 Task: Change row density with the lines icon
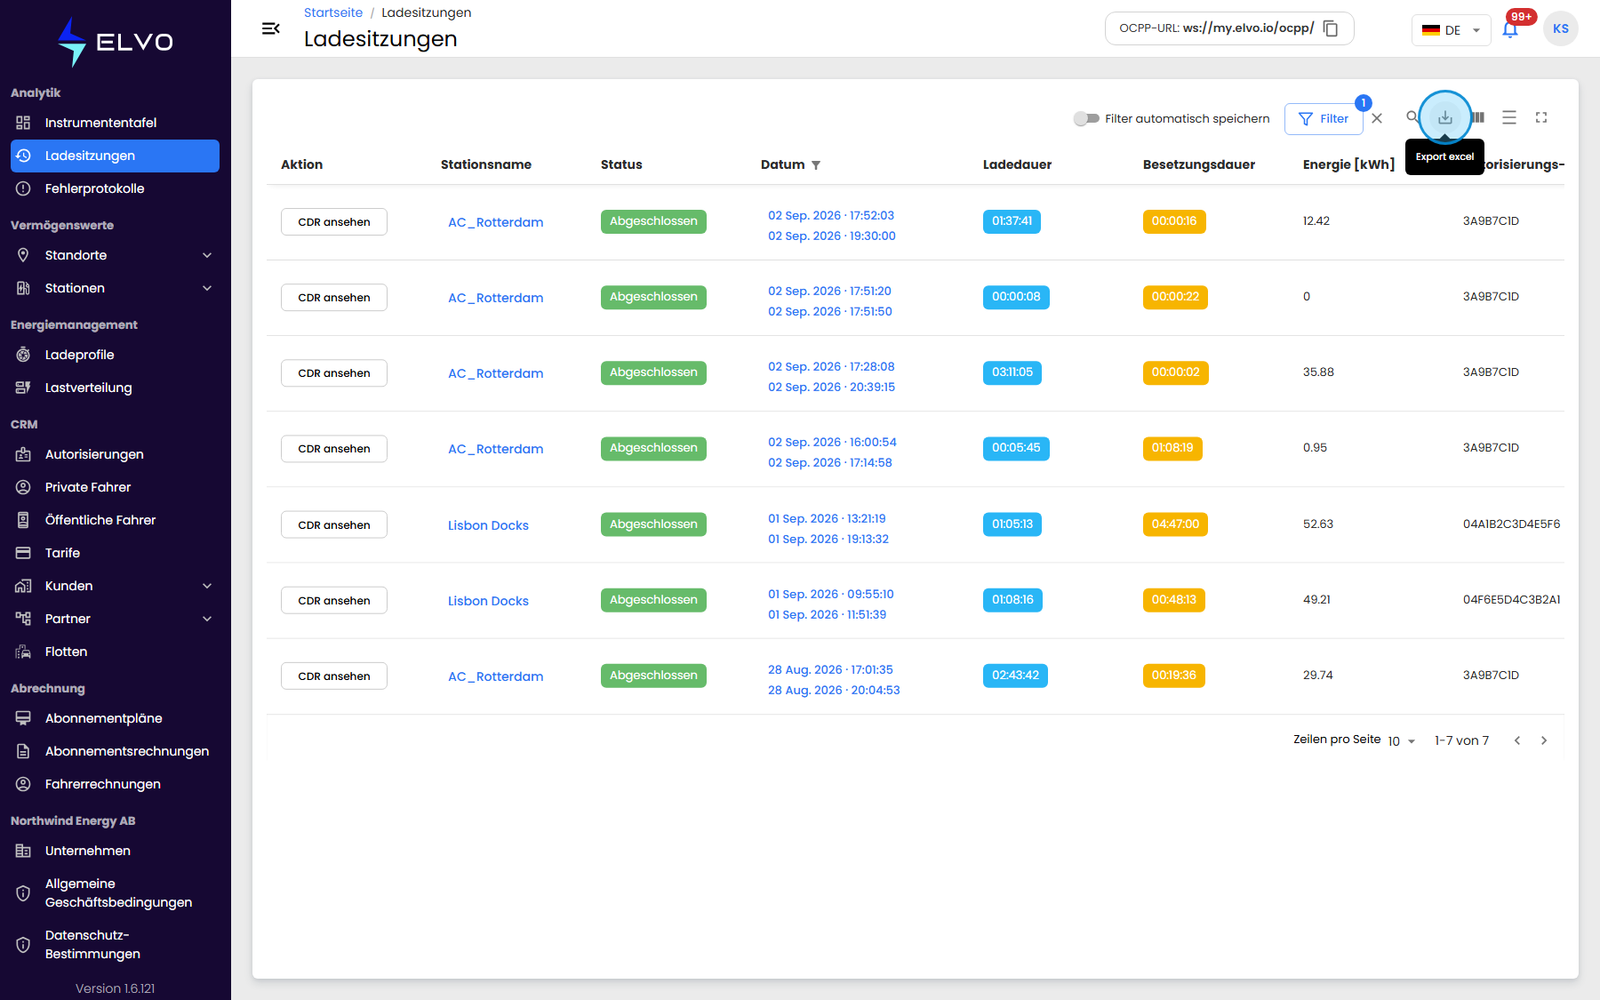point(1509,118)
